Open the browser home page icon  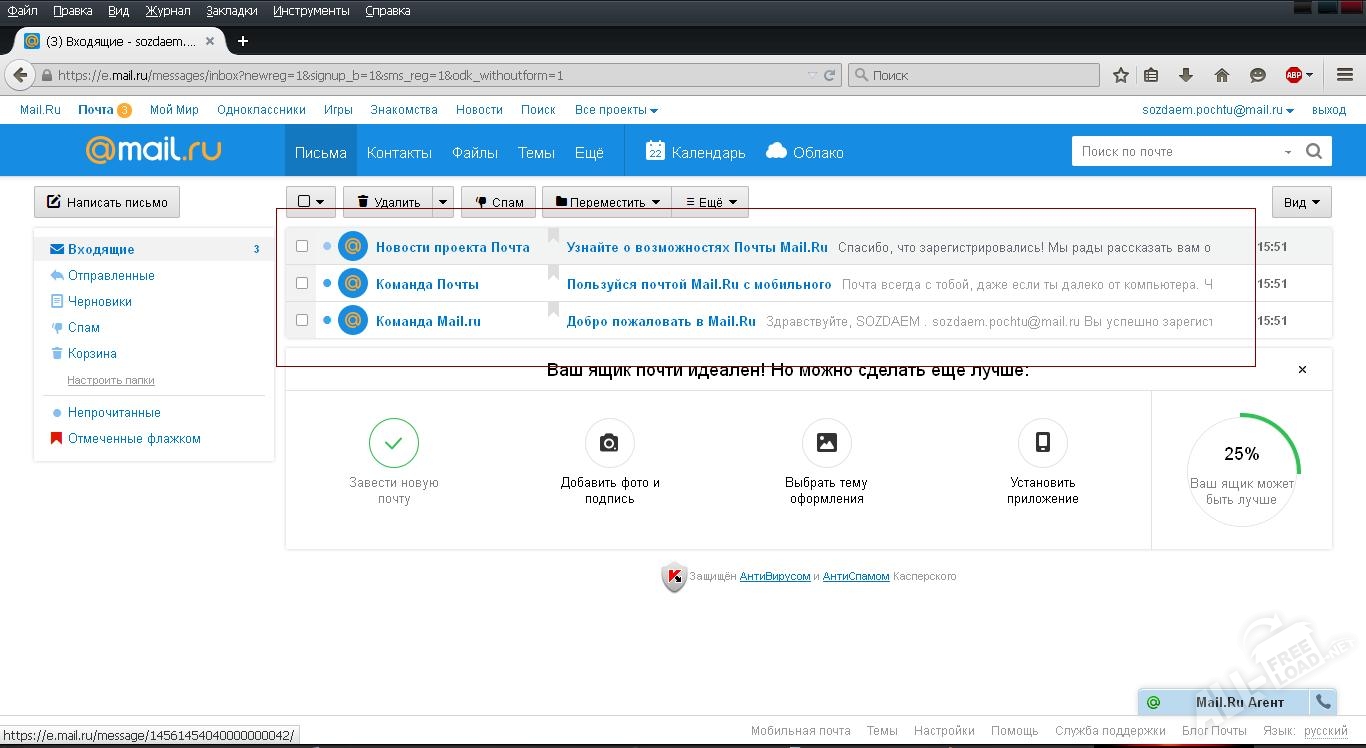point(1221,75)
